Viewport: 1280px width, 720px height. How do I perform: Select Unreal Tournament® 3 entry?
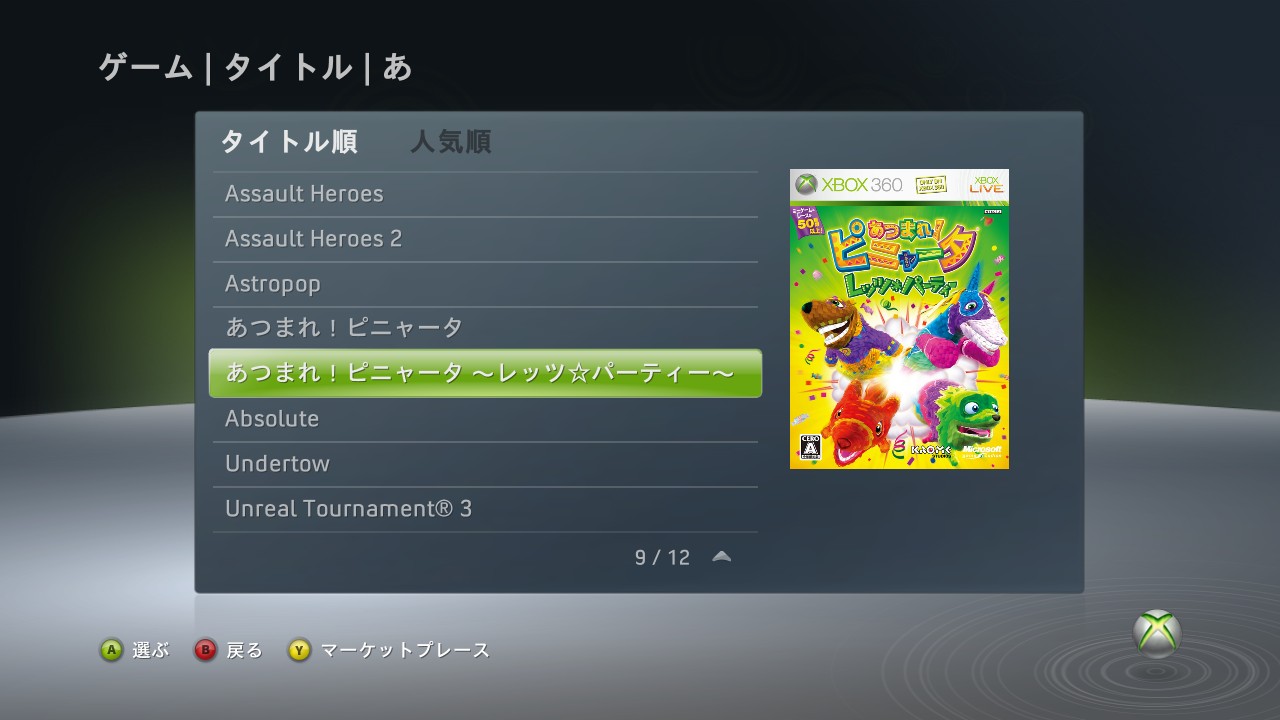pos(485,509)
